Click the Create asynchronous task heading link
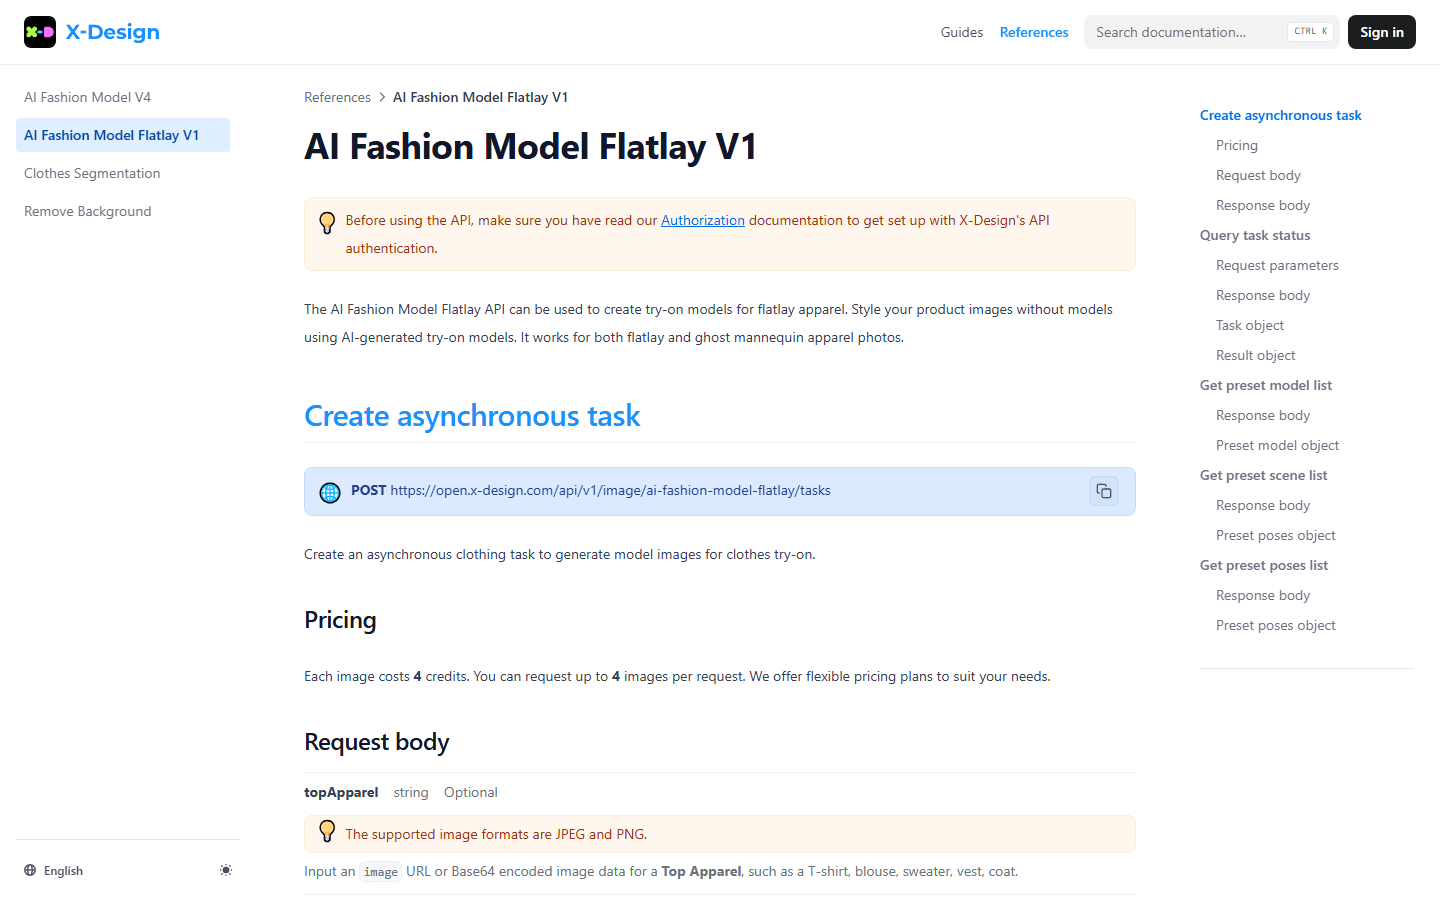 (x=472, y=416)
